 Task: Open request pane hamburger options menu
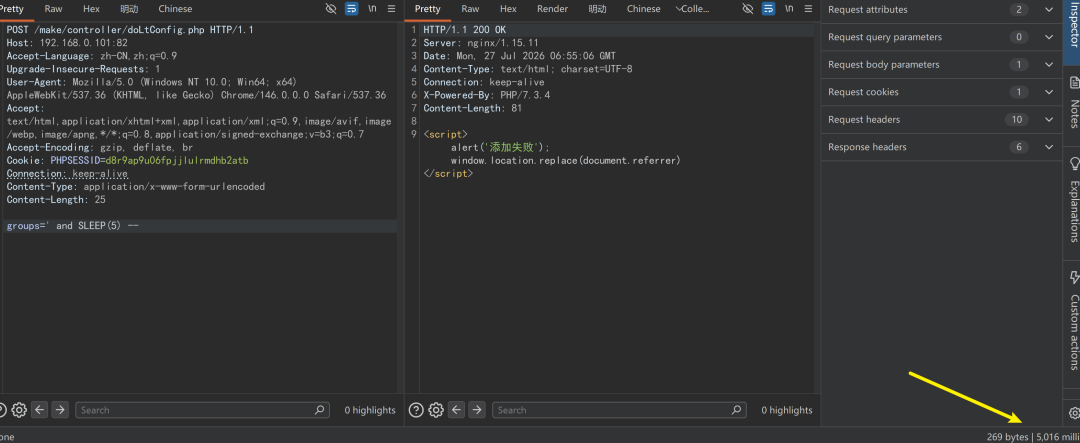point(391,9)
